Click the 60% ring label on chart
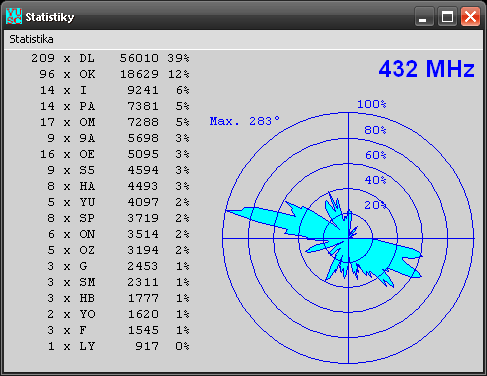The width and height of the screenshot is (487, 376). tap(375, 155)
